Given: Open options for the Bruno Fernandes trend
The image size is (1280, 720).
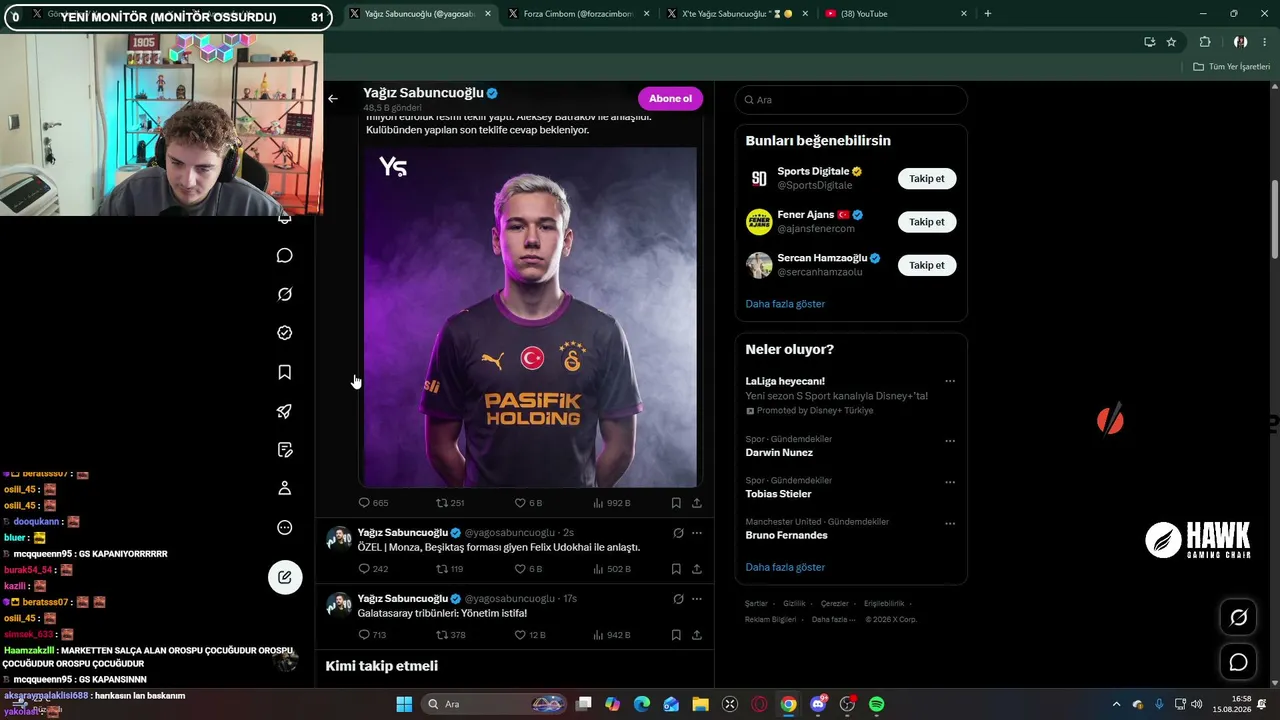Looking at the screenshot, I should tap(950, 523).
